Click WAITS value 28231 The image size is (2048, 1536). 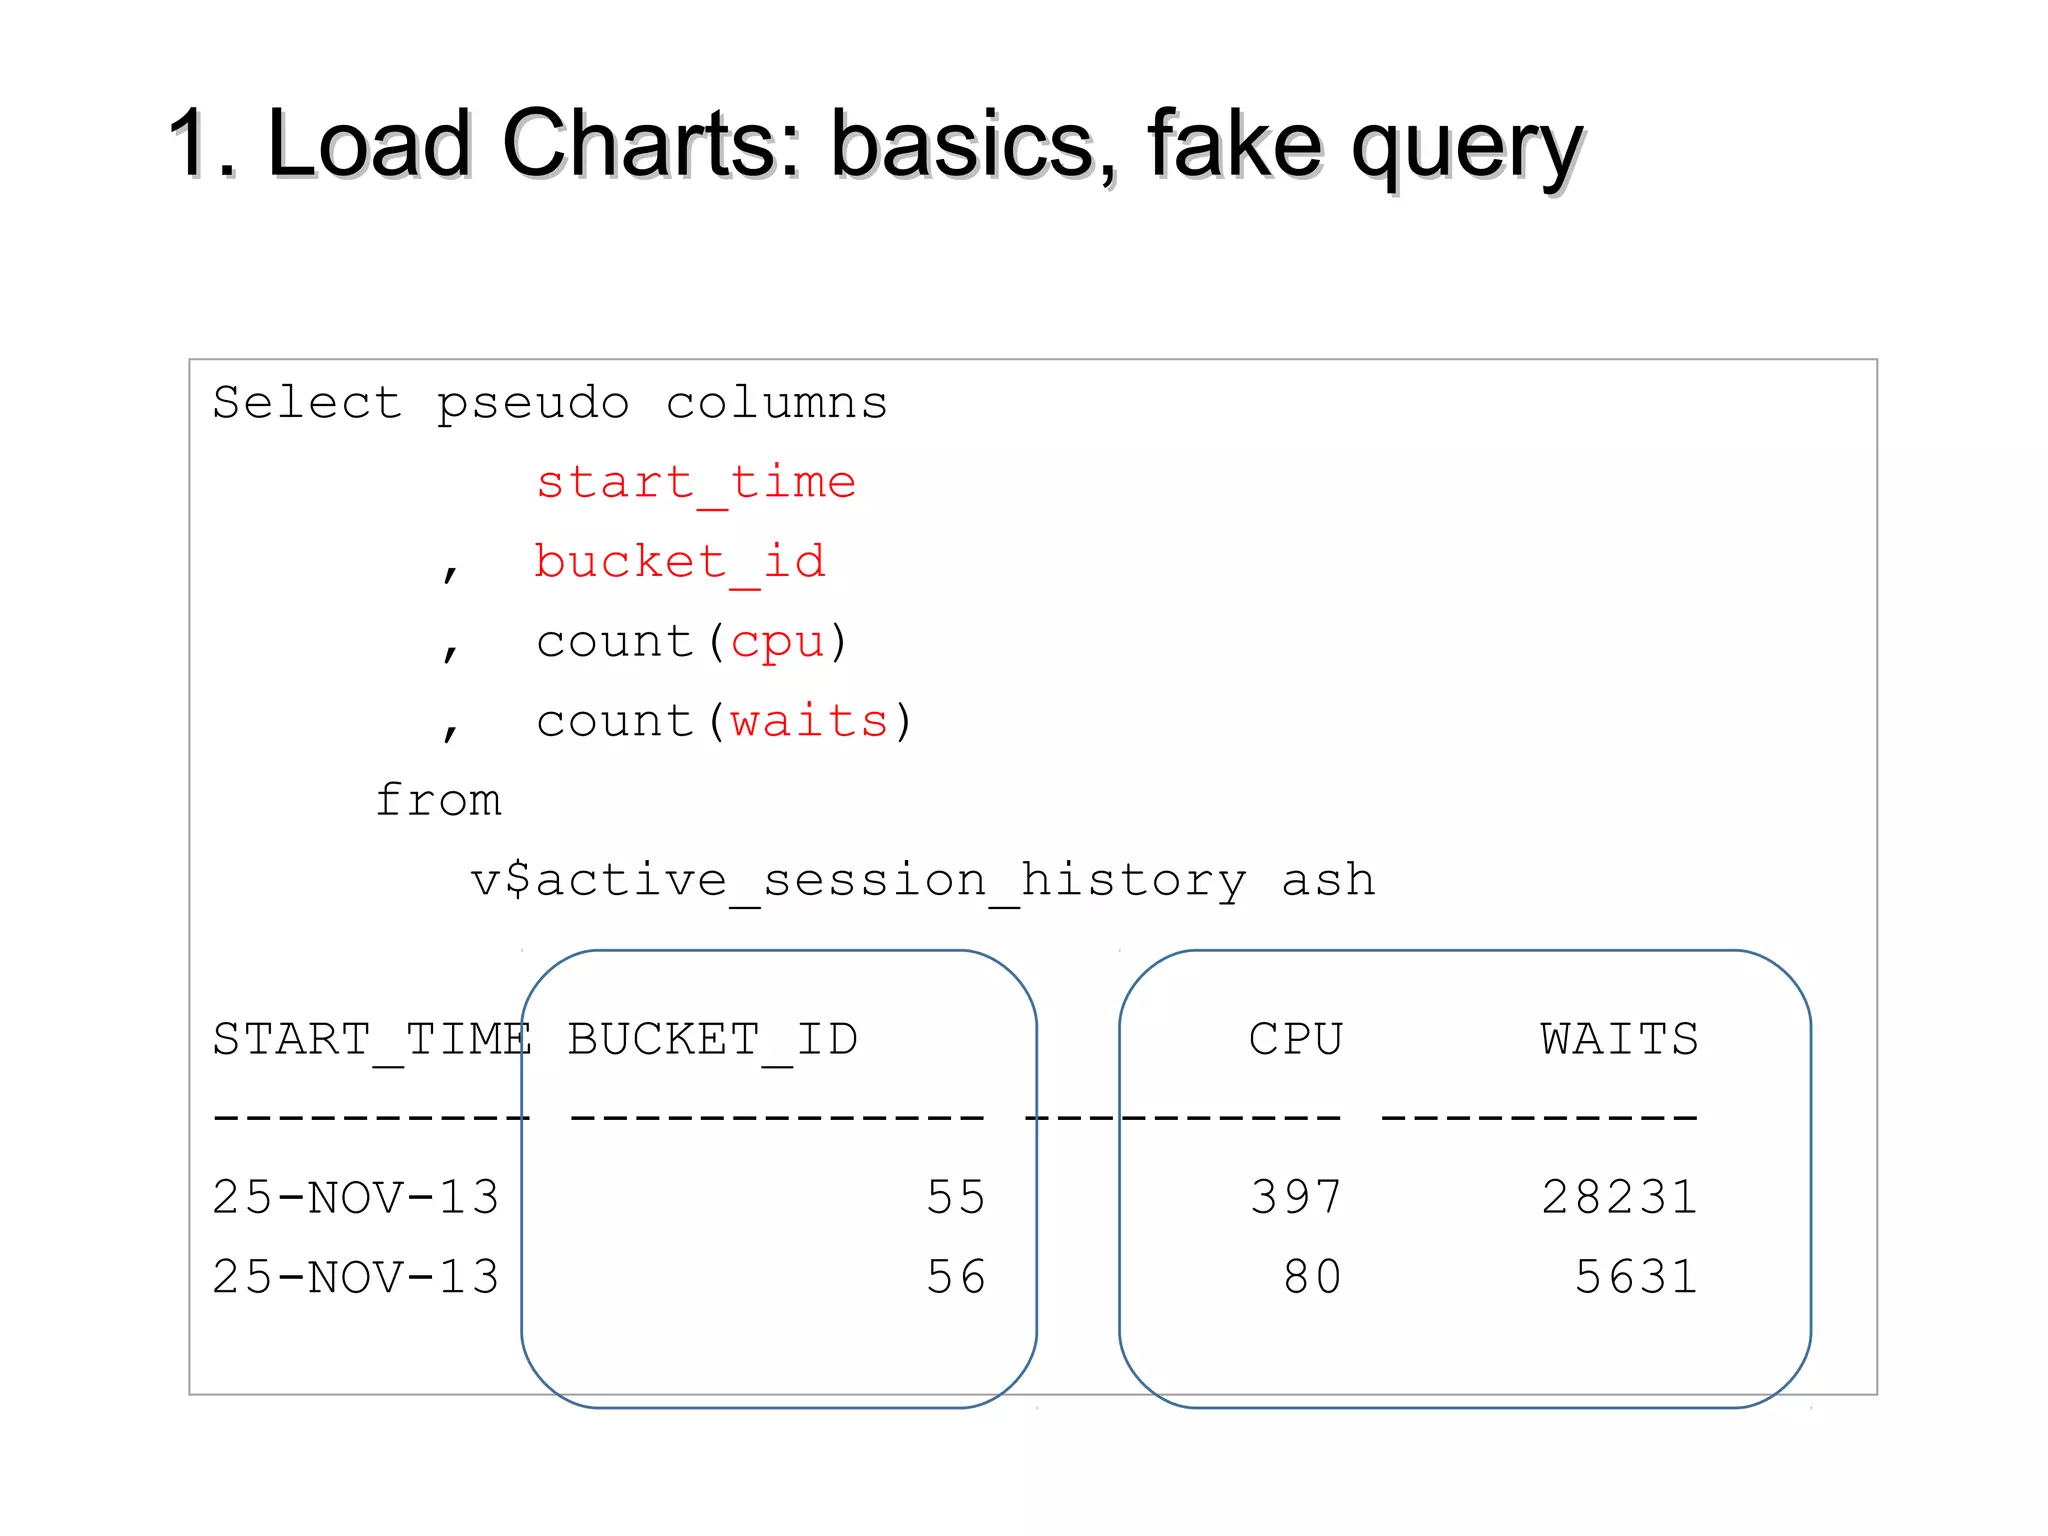(x=1619, y=1198)
